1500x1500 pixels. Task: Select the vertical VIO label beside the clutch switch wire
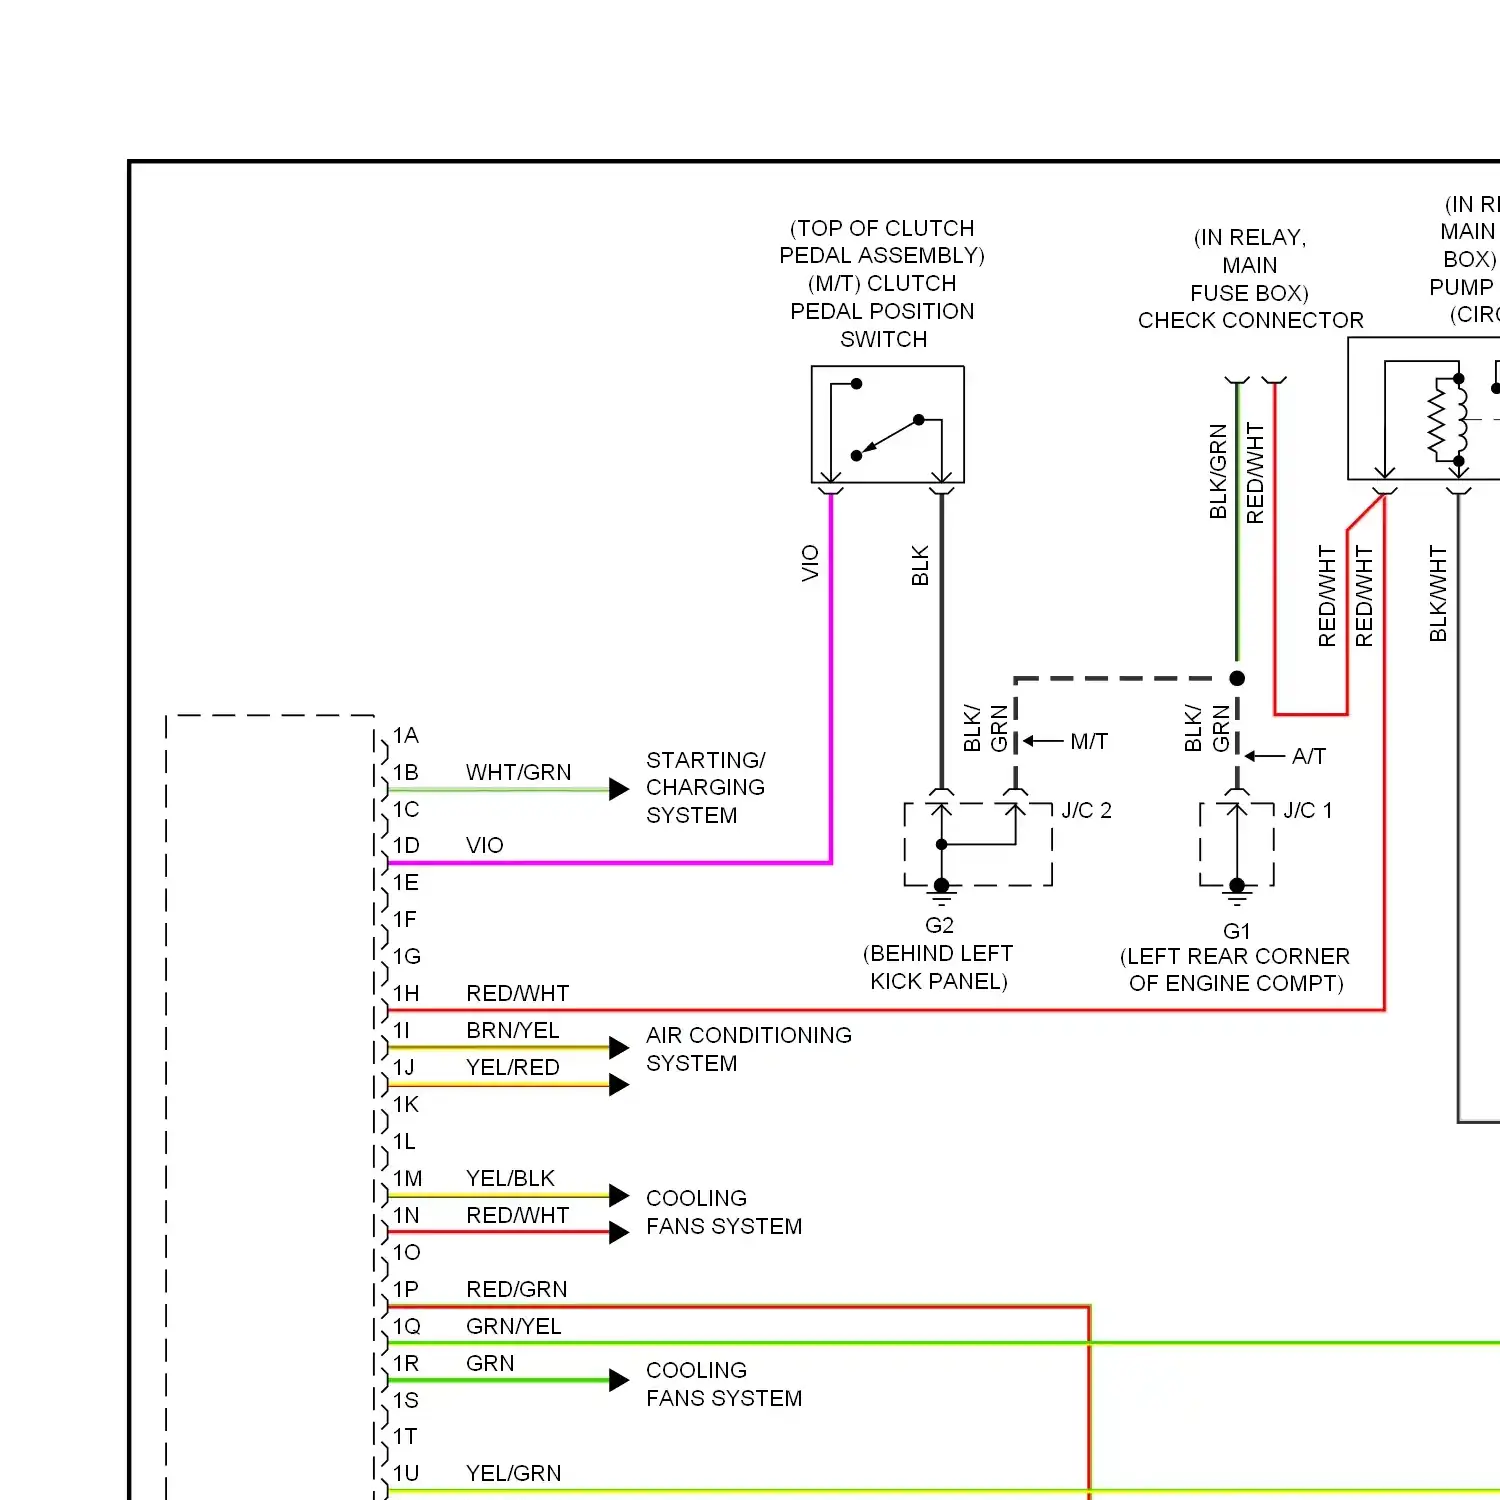point(810,563)
